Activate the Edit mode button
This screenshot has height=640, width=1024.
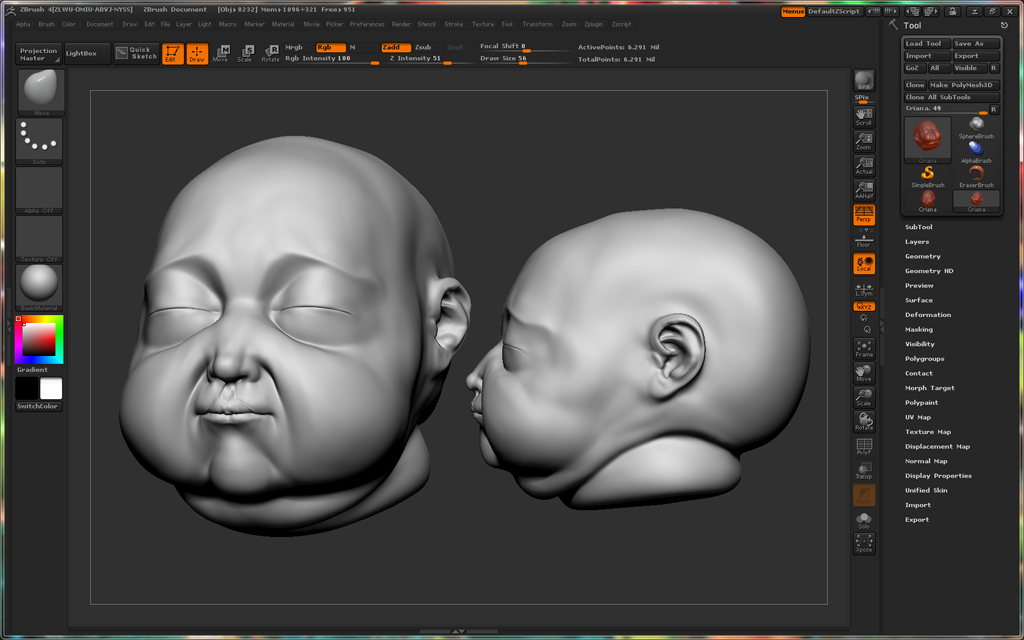pos(172,54)
